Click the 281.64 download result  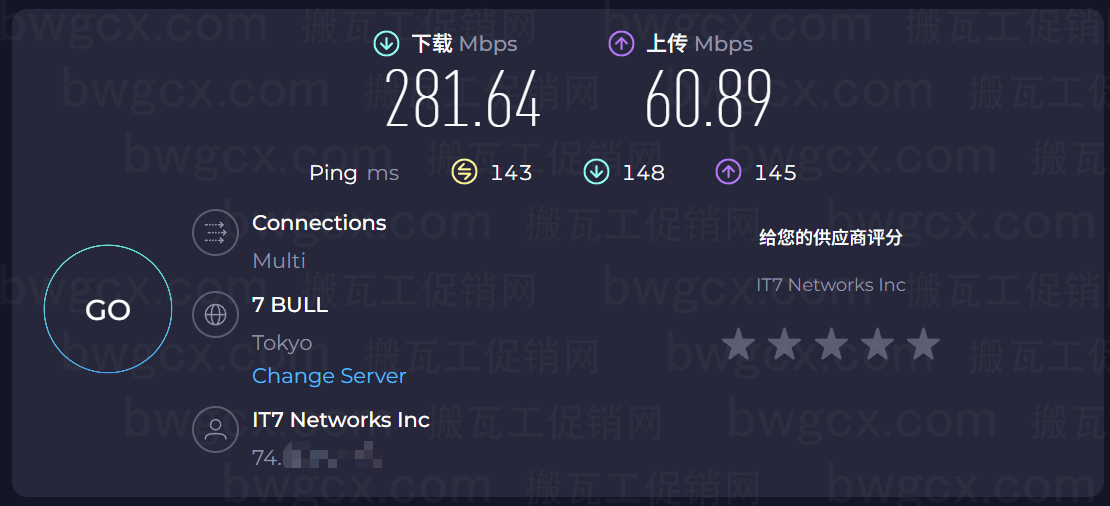click(463, 98)
